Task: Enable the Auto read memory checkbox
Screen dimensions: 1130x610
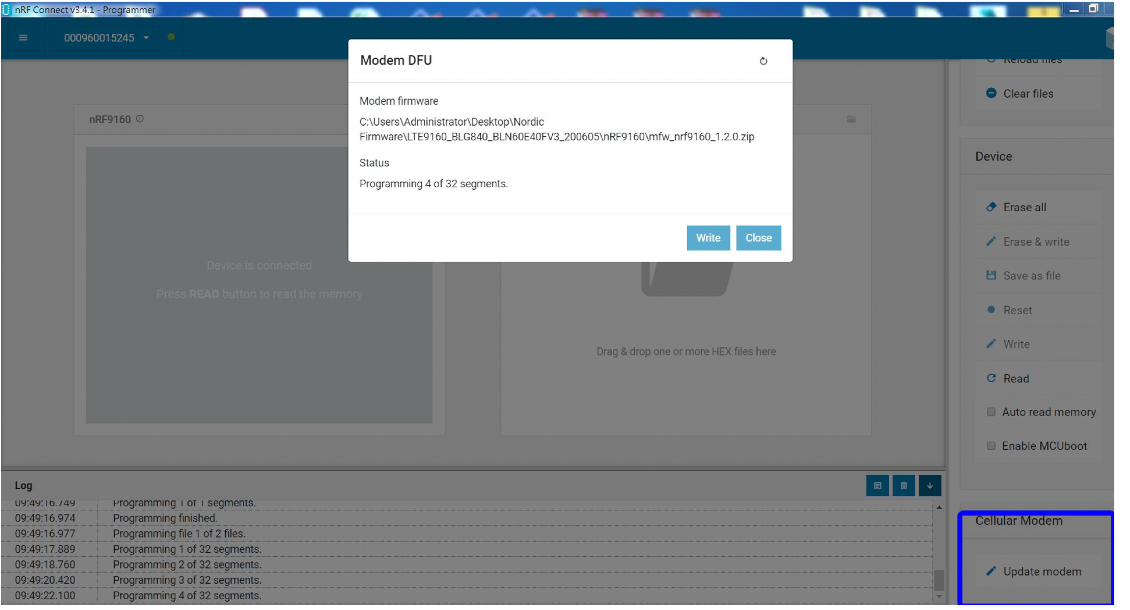Action: [x=991, y=412]
